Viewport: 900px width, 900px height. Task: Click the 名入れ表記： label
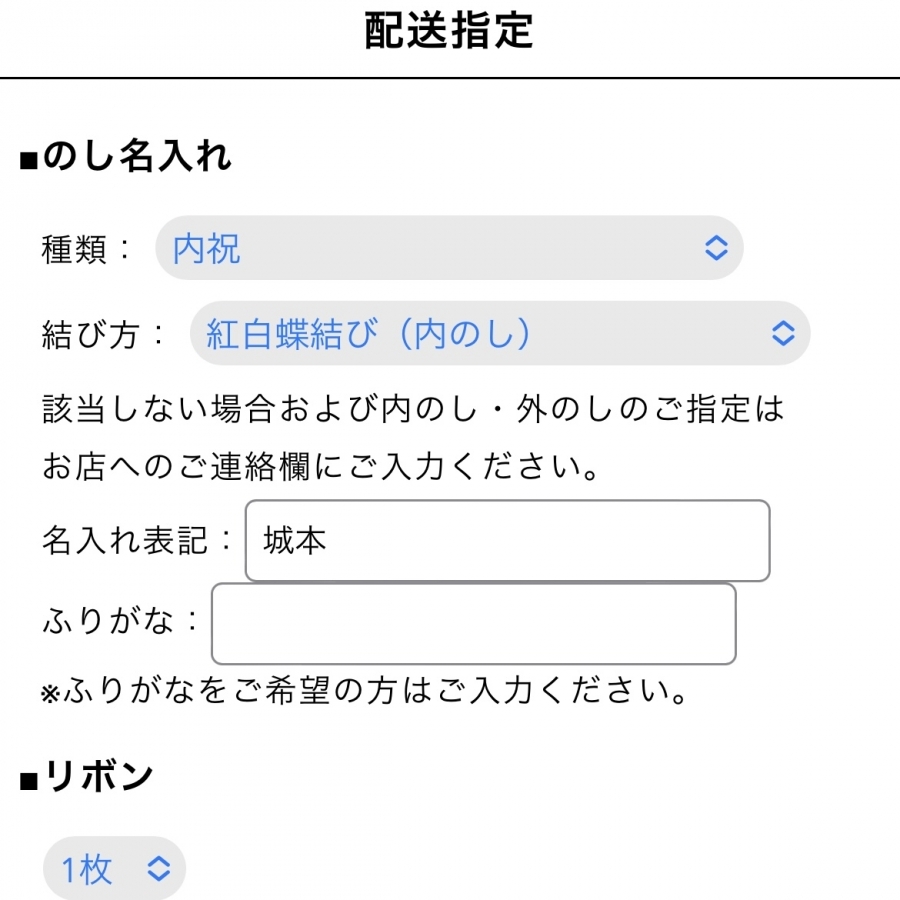[138, 541]
